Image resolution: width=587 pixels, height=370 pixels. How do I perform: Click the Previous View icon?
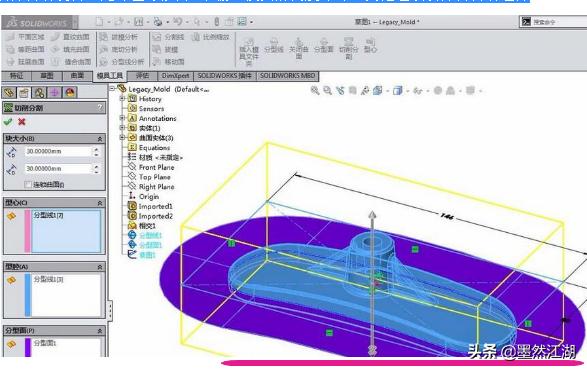(340, 90)
